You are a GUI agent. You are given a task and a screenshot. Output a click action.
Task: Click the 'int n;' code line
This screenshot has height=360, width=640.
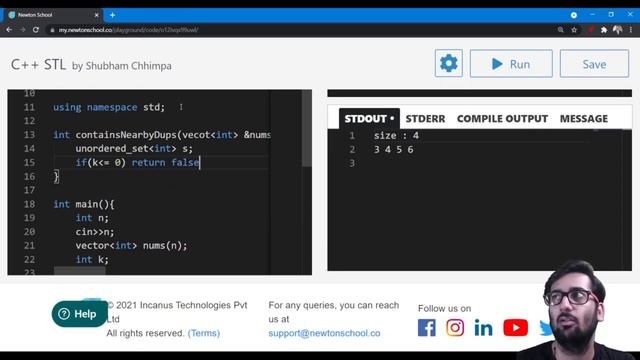92,218
